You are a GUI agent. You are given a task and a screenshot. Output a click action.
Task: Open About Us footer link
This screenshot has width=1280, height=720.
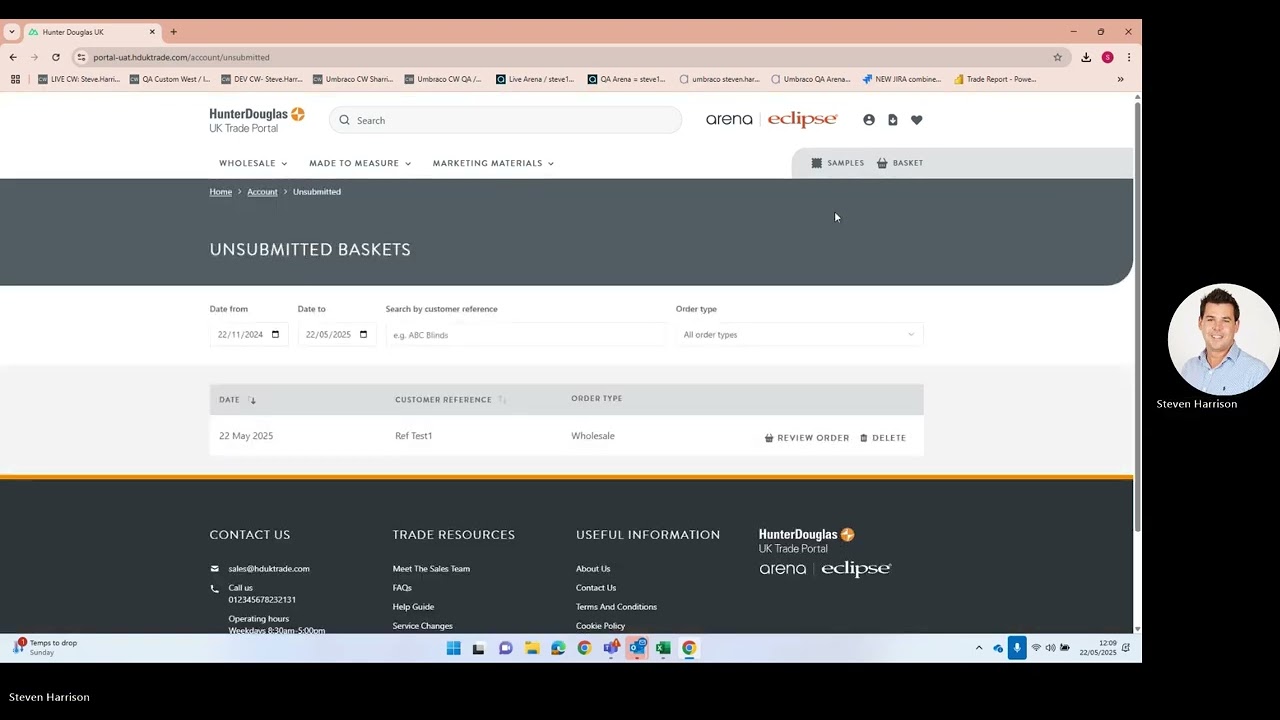(593, 569)
